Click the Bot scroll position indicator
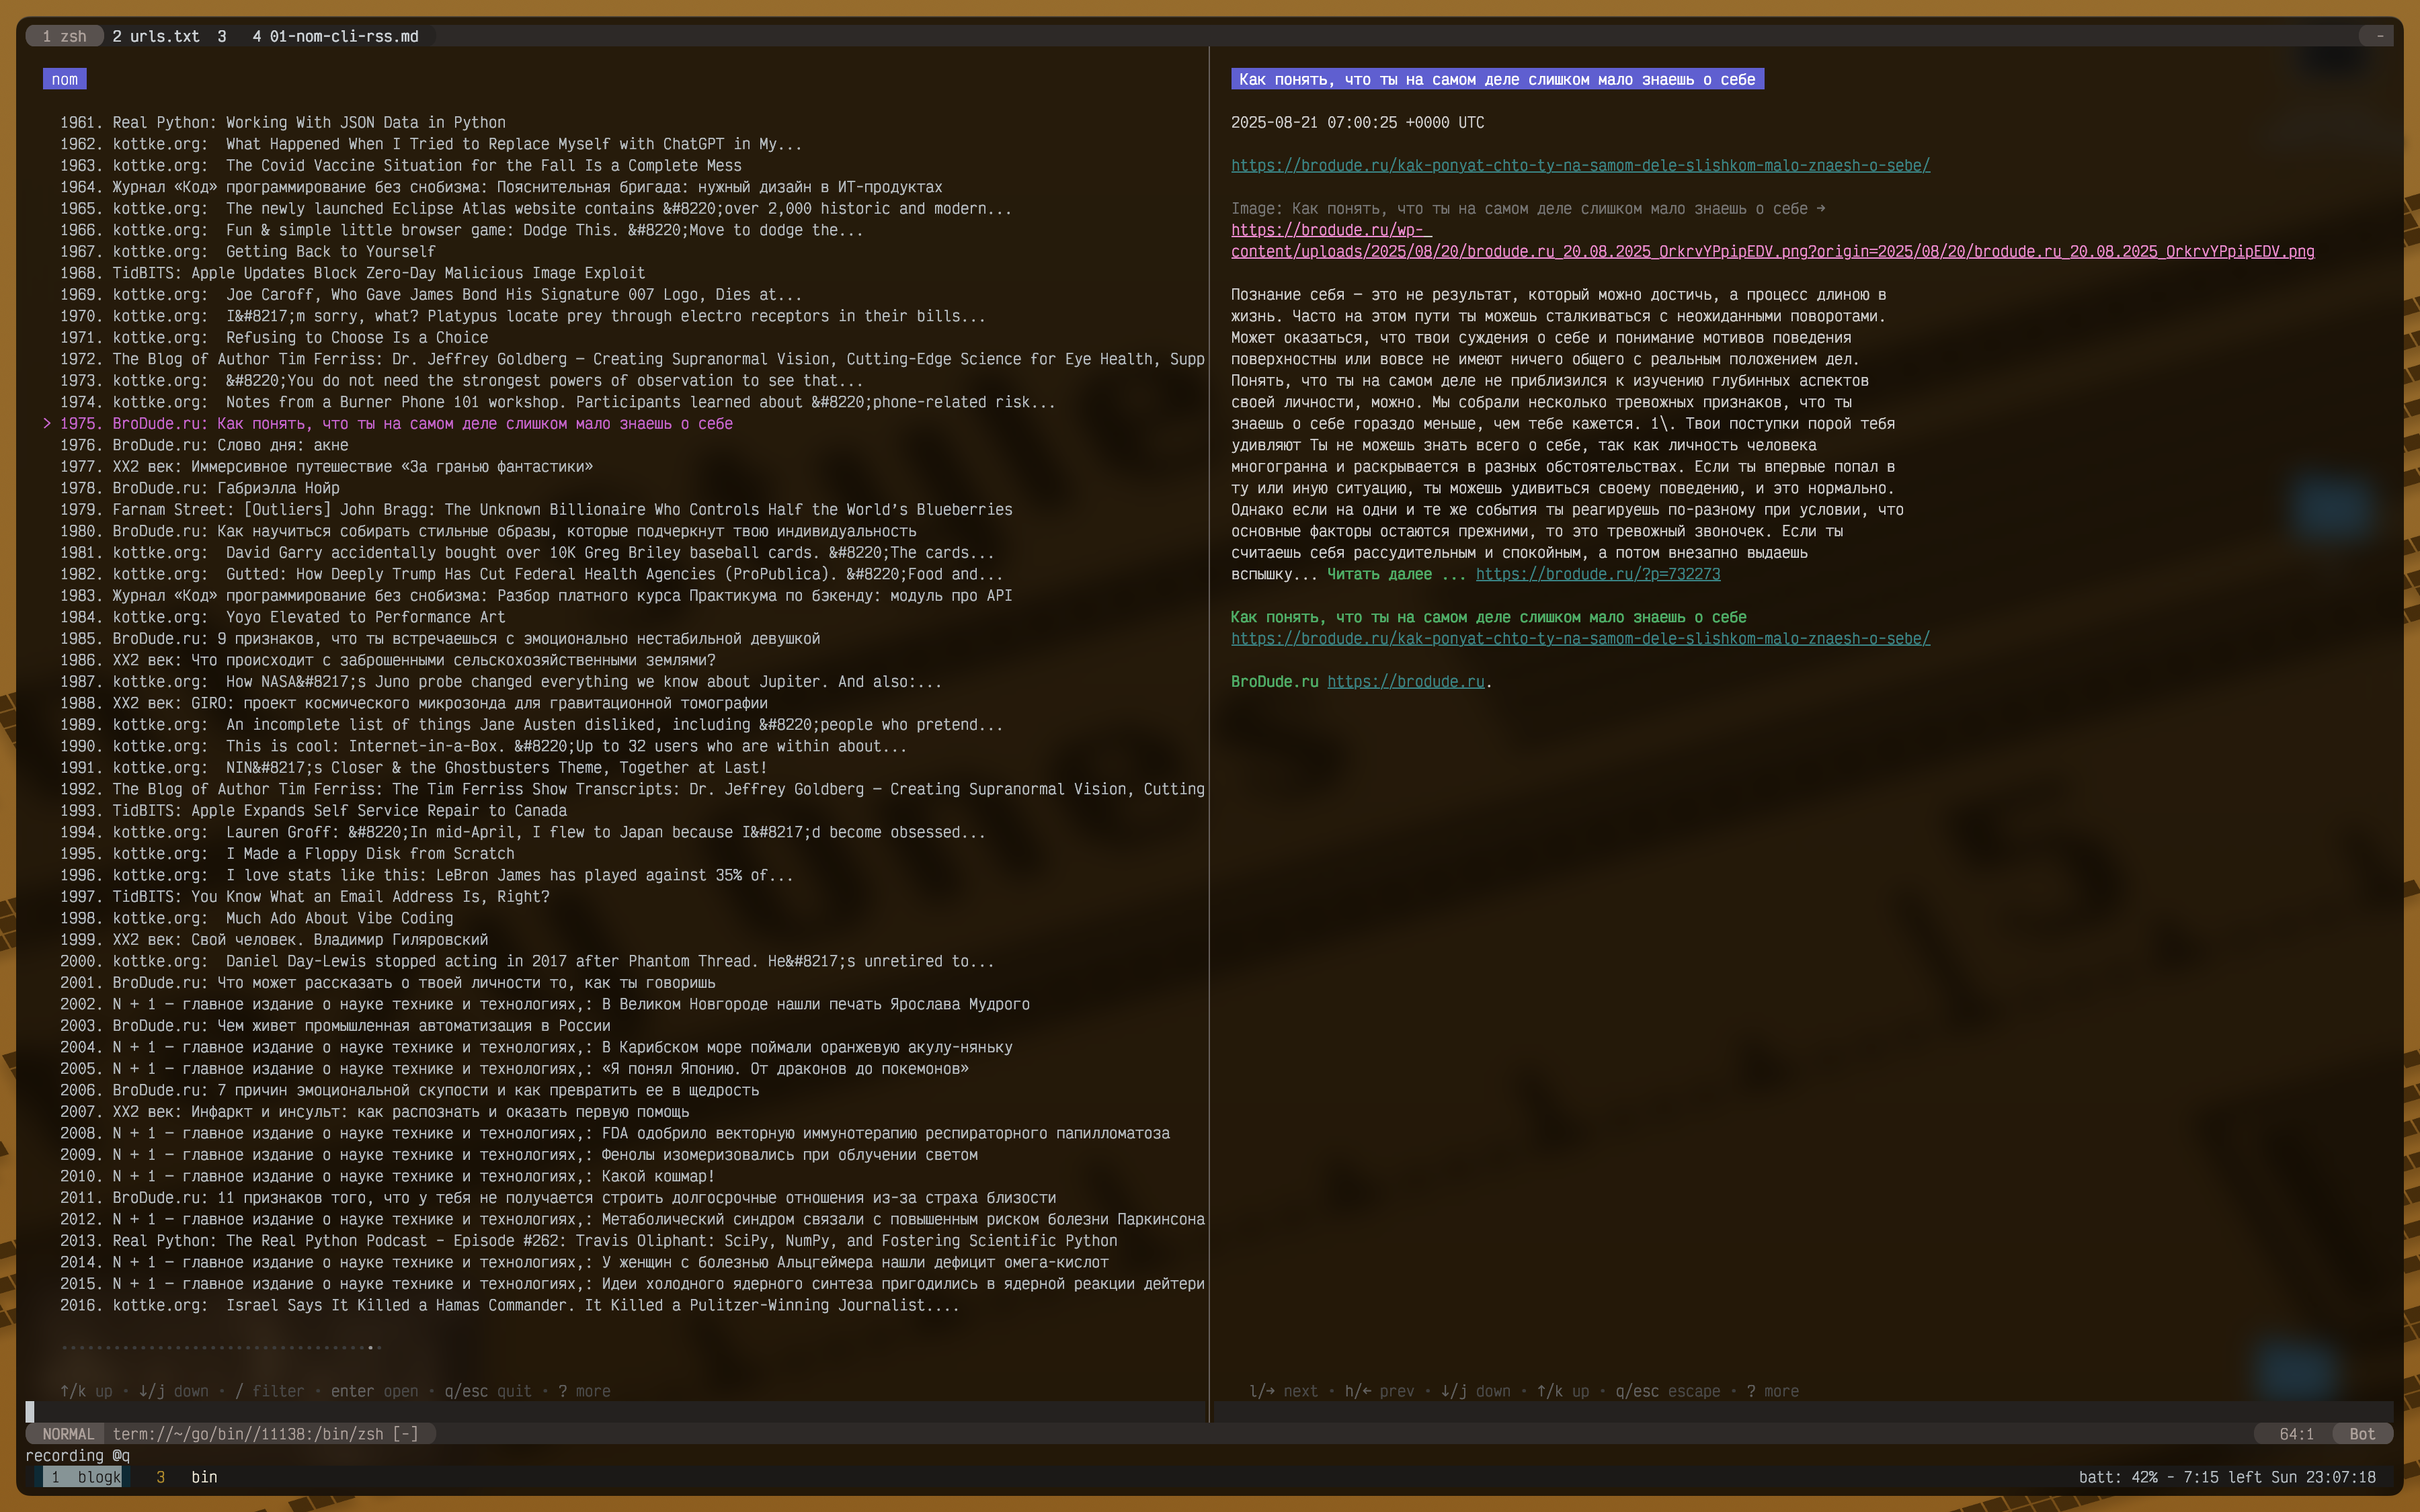Viewport: 2420px width, 1512px height. [2362, 1434]
